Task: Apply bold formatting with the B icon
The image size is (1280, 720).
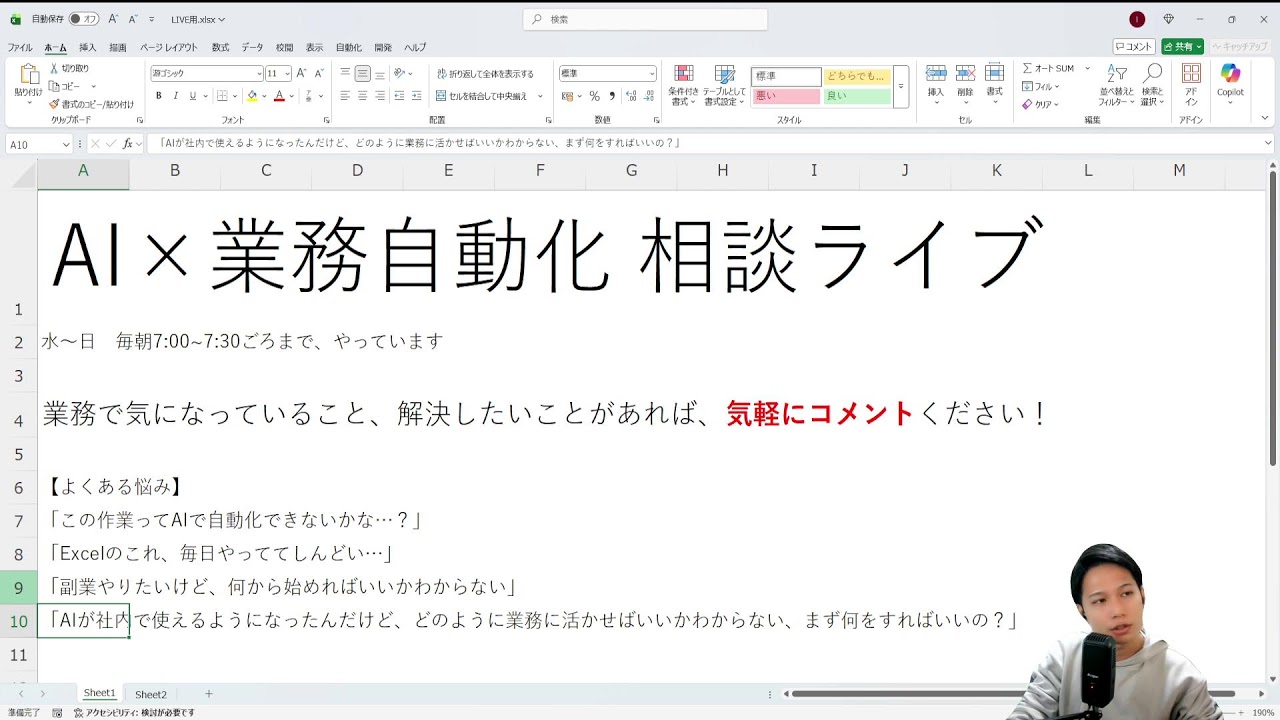Action: pyautogui.click(x=158, y=96)
